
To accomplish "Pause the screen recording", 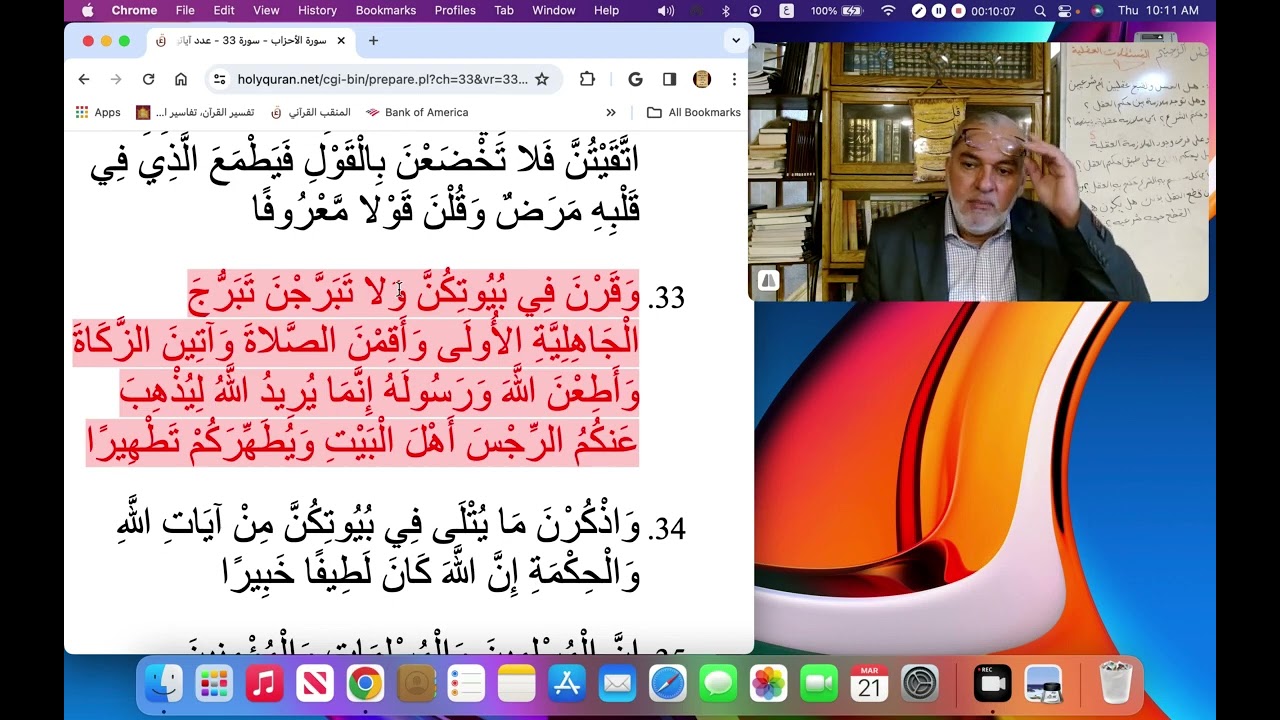I will [x=938, y=11].
